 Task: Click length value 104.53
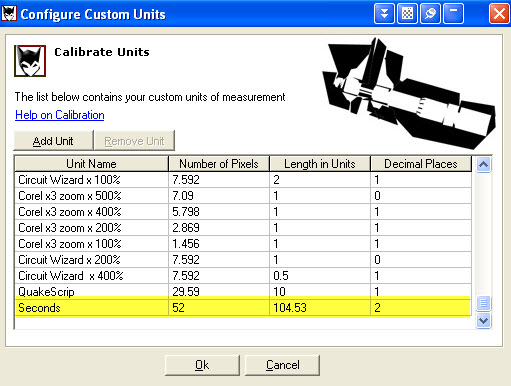point(290,308)
